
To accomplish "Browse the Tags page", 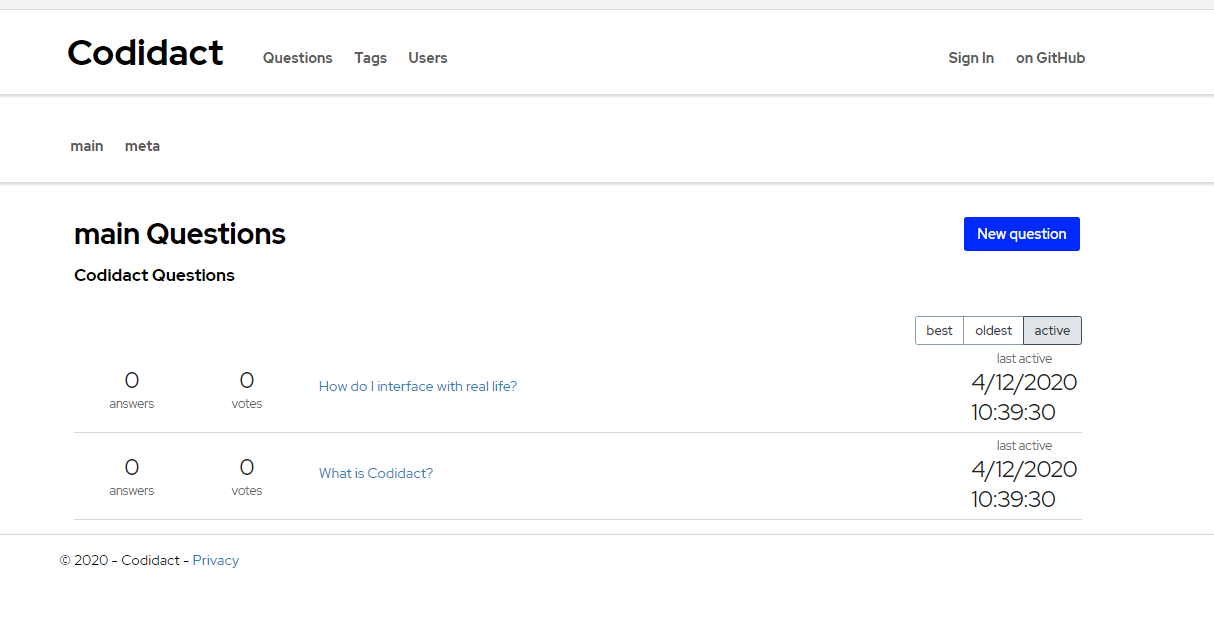I will click(370, 58).
